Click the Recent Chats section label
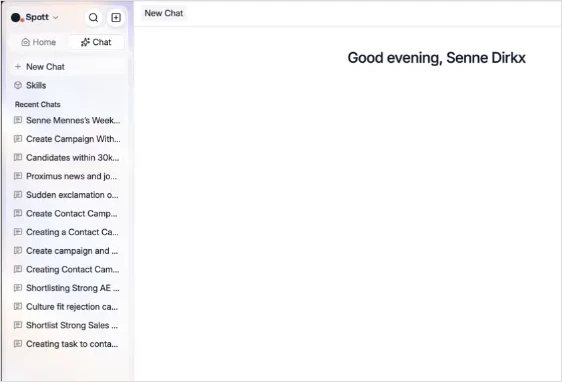Screen dimensions: 562x382 pos(38,105)
